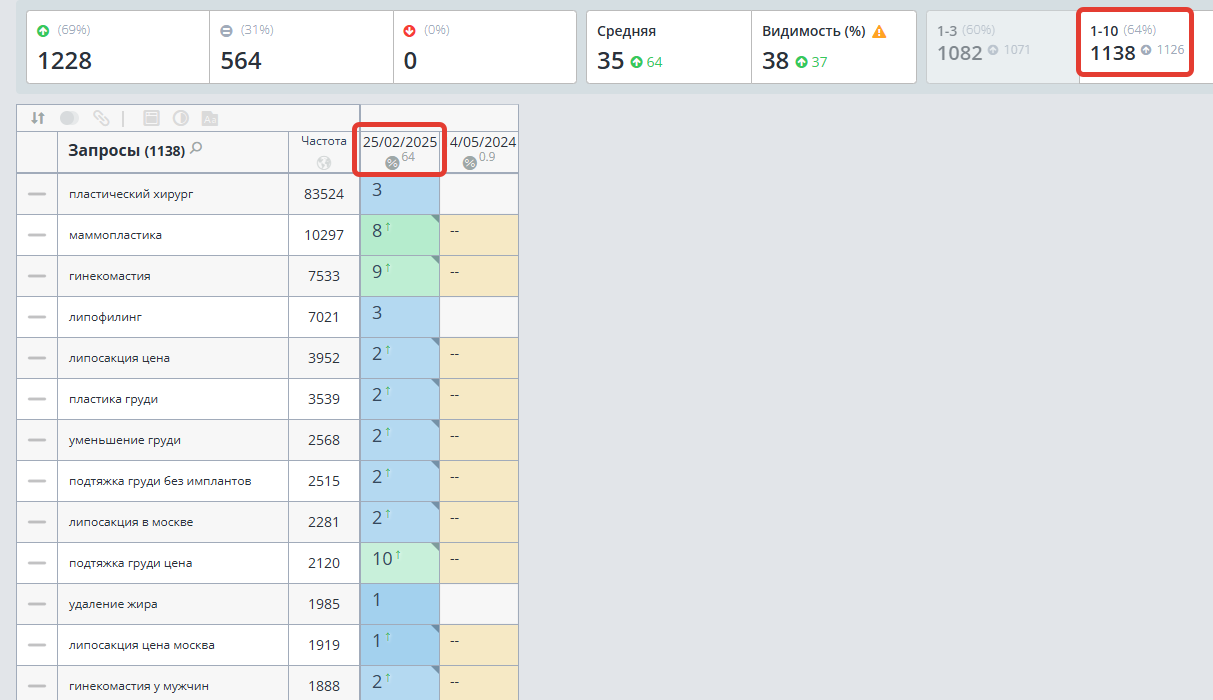Click the orange warning icon beside Видимость
Image resolution: width=1213 pixels, height=700 pixels.
[879, 31]
